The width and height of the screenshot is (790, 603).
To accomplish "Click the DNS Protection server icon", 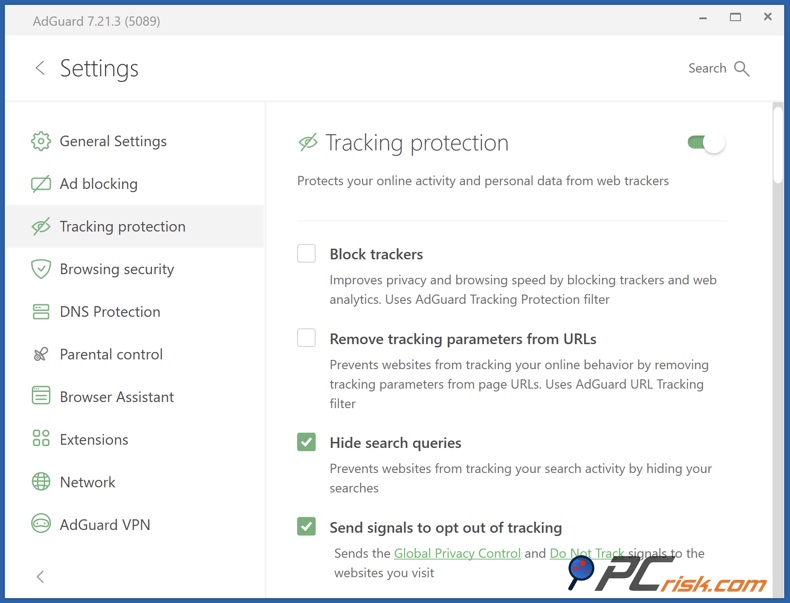I will pyautogui.click(x=41, y=312).
